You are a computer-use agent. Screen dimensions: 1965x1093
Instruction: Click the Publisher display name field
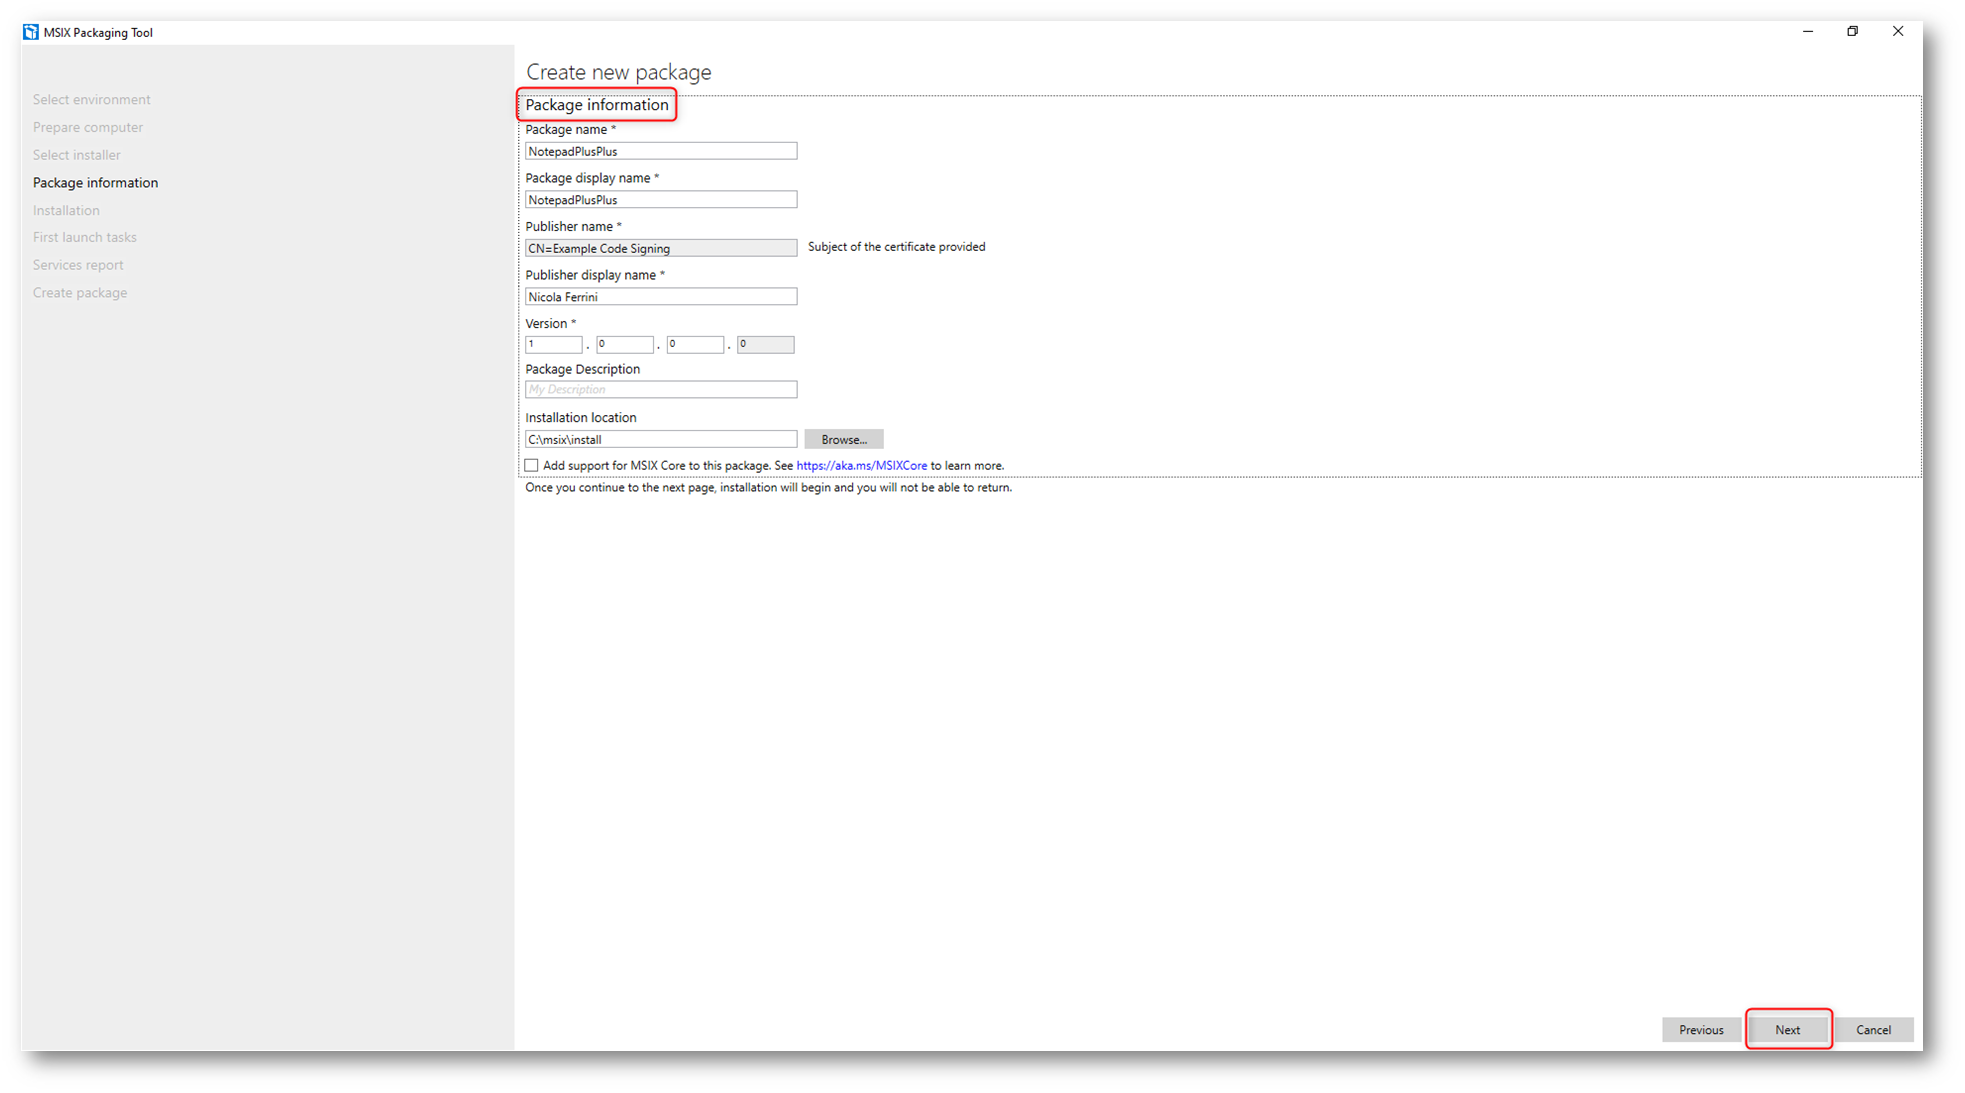[660, 297]
